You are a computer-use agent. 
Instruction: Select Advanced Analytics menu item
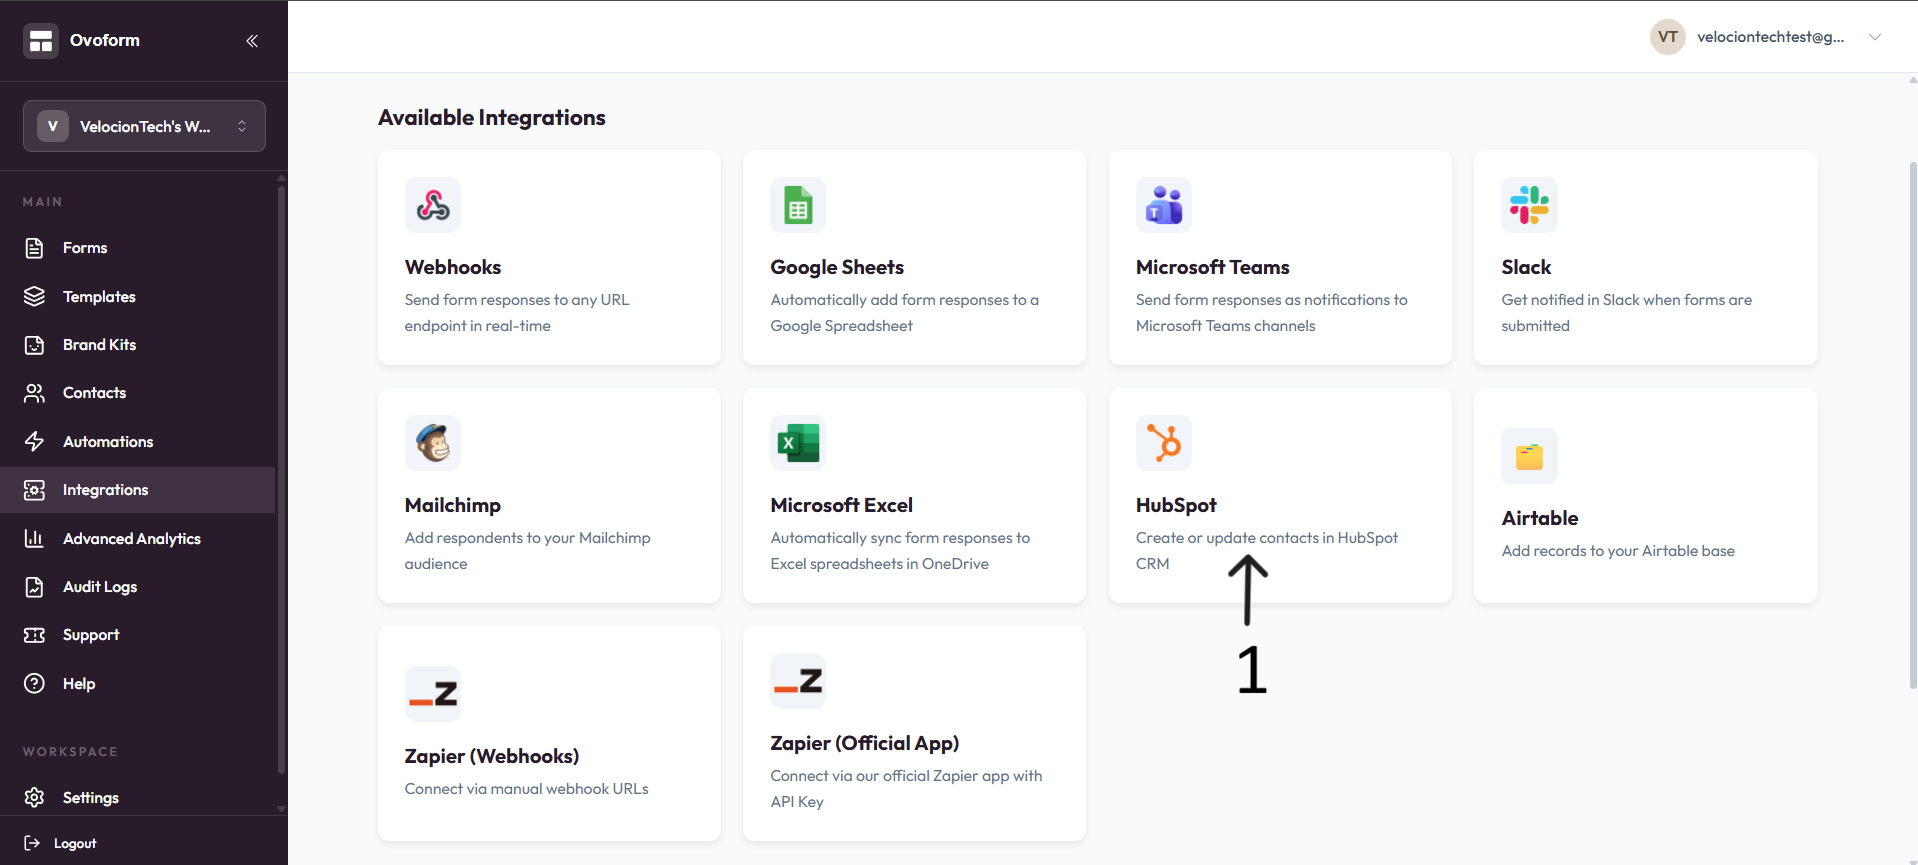click(x=132, y=539)
